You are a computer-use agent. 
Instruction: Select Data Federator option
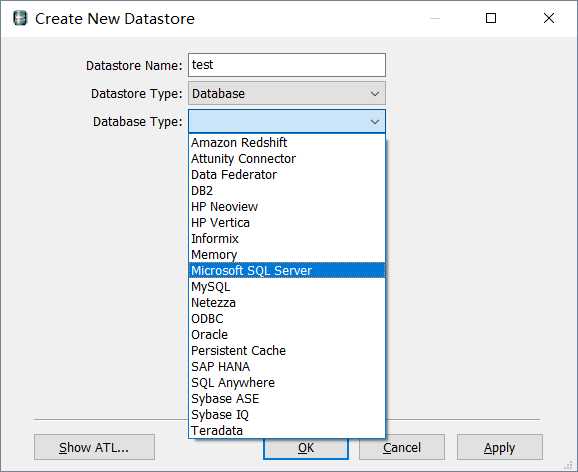(287, 174)
